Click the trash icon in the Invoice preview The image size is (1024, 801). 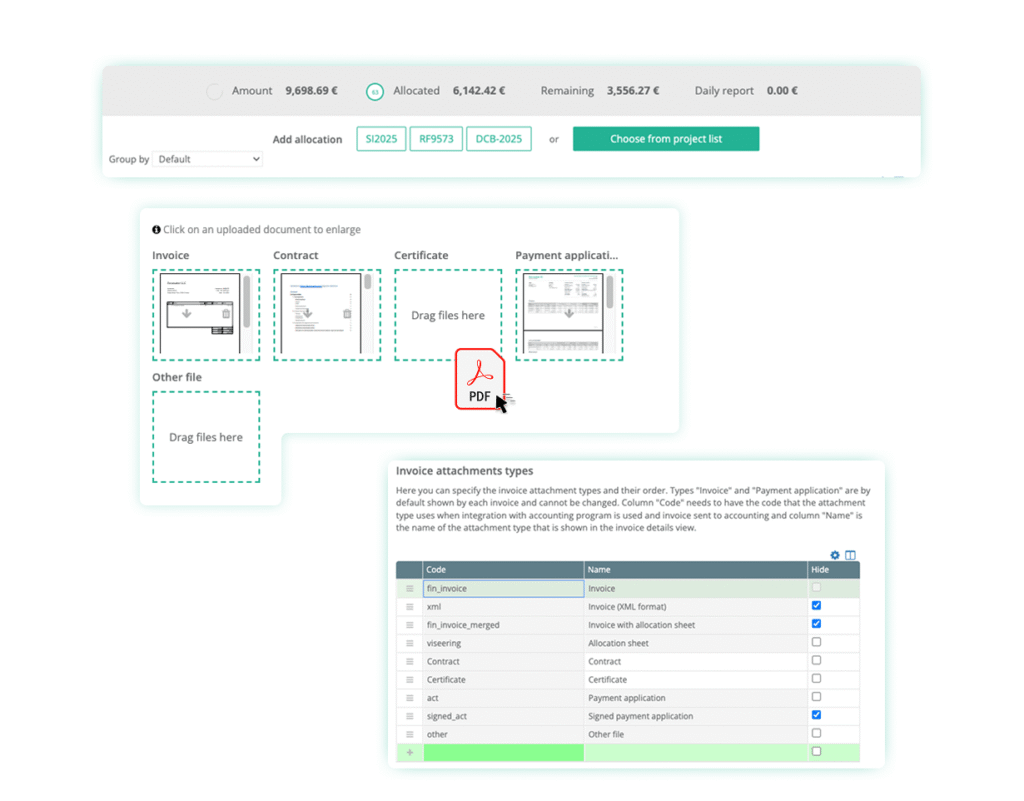(x=226, y=314)
